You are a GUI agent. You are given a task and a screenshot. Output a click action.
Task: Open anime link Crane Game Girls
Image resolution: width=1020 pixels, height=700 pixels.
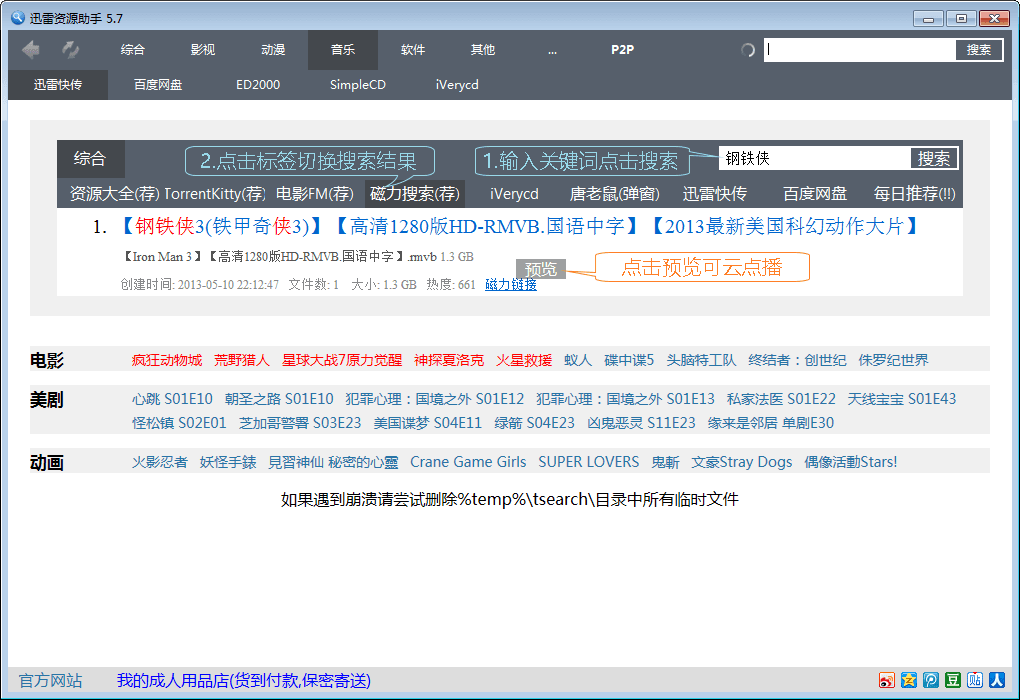(x=468, y=462)
